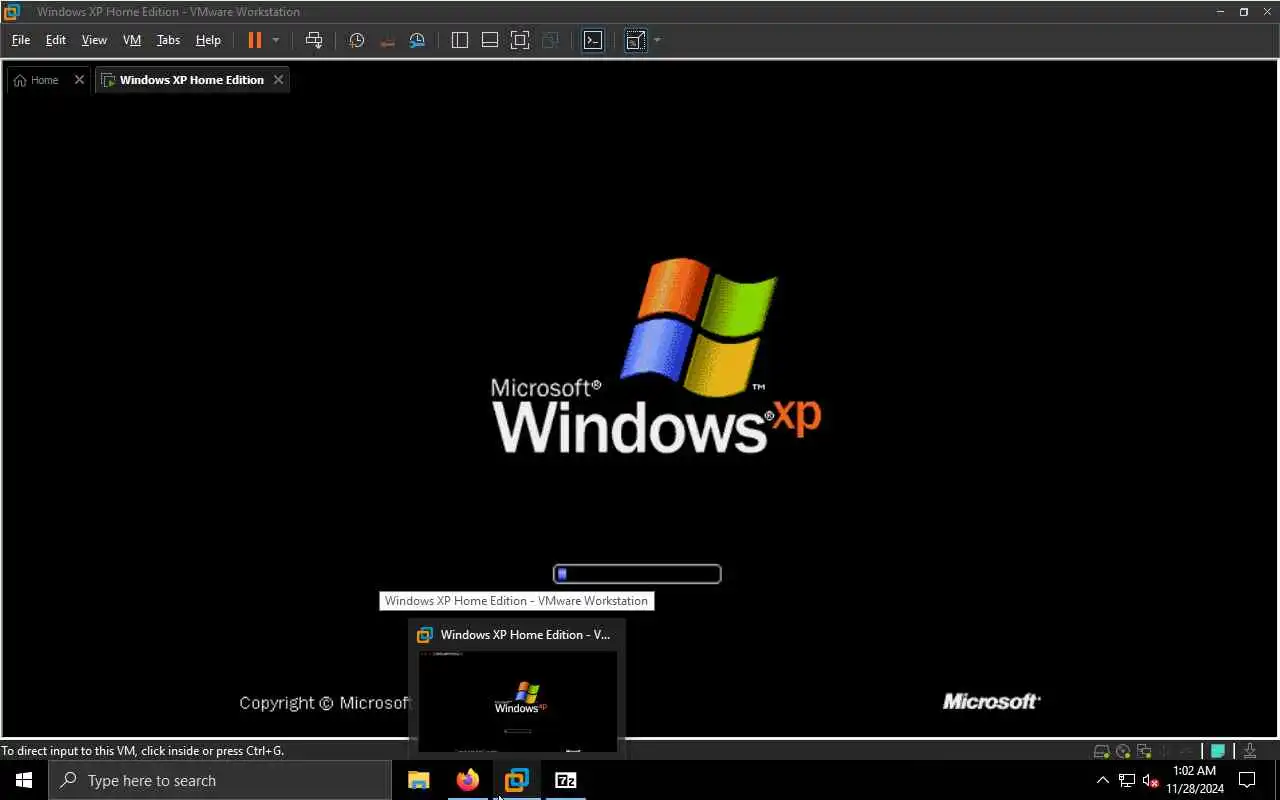Click the VMware Workstation taskbar icon

tap(516, 780)
